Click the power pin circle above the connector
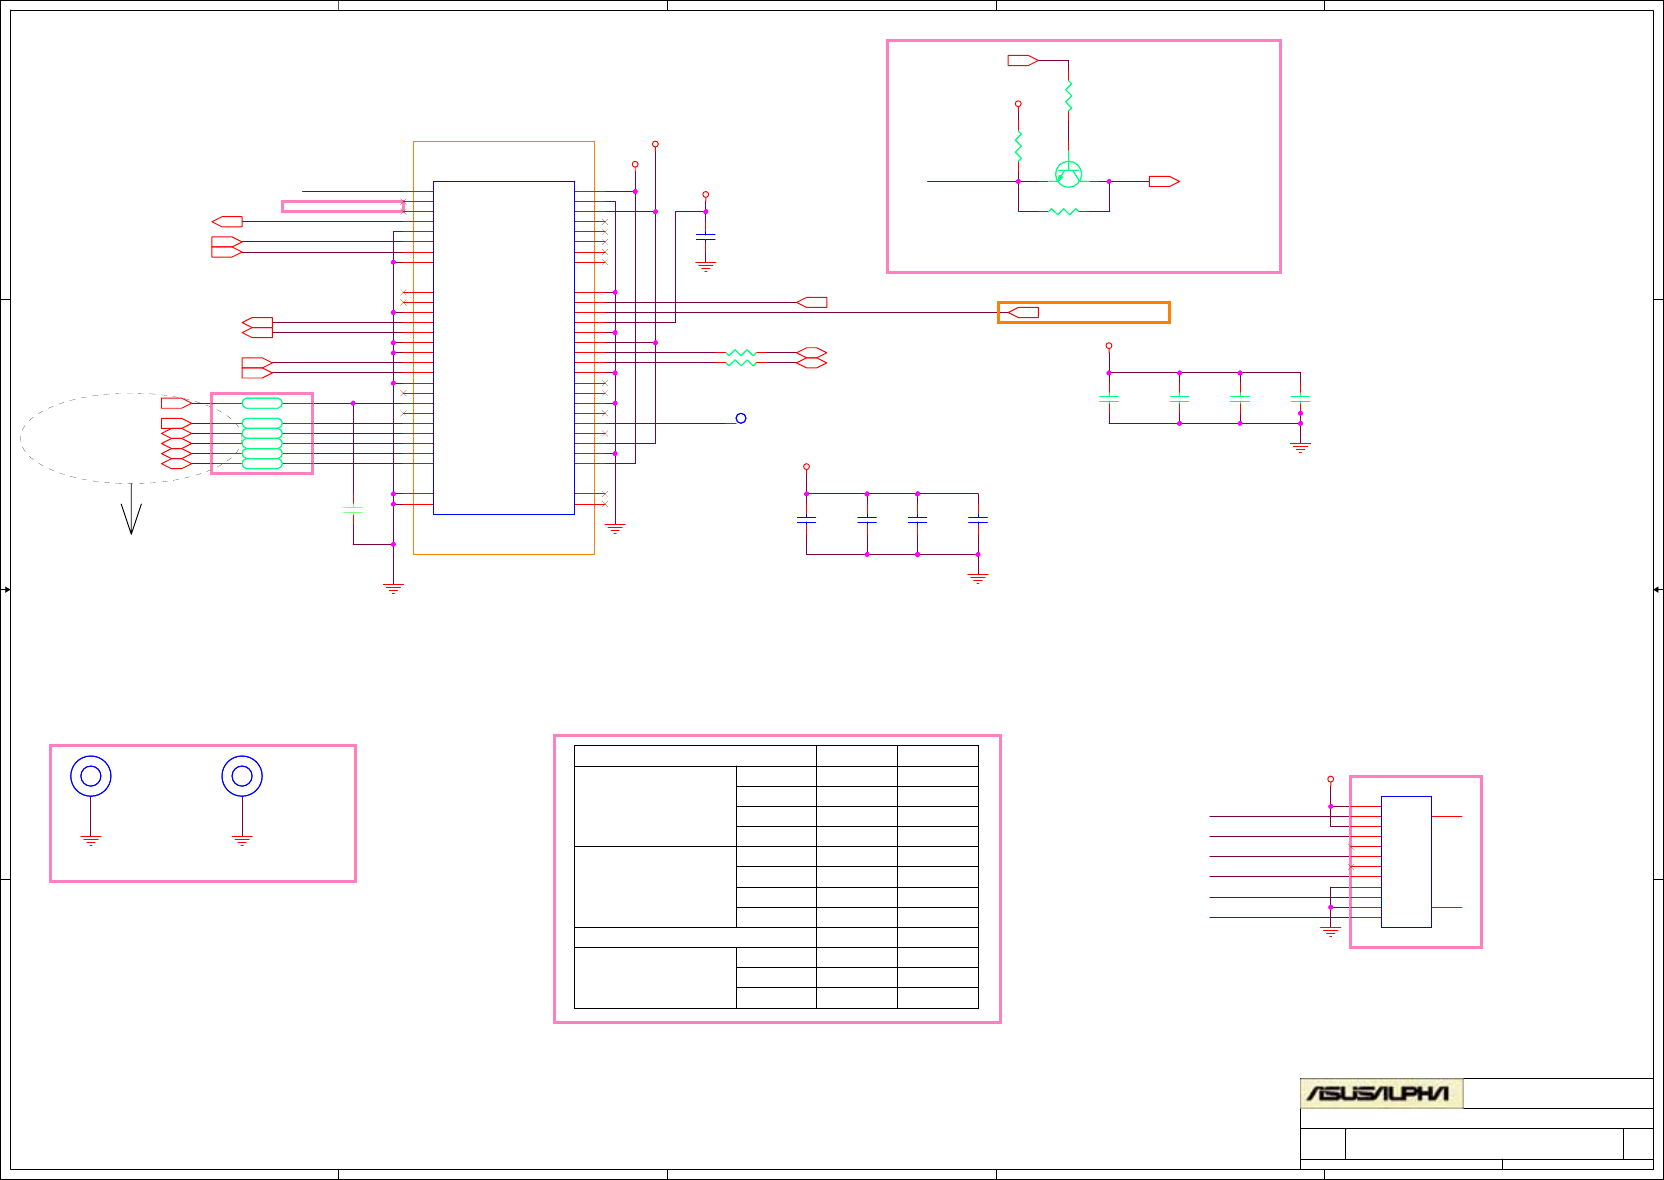Viewport: 1664px width, 1180px height. (x=1330, y=779)
